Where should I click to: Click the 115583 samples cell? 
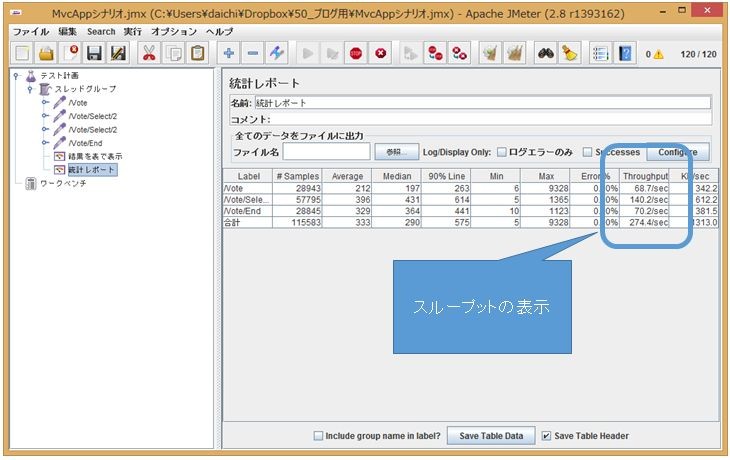297,223
